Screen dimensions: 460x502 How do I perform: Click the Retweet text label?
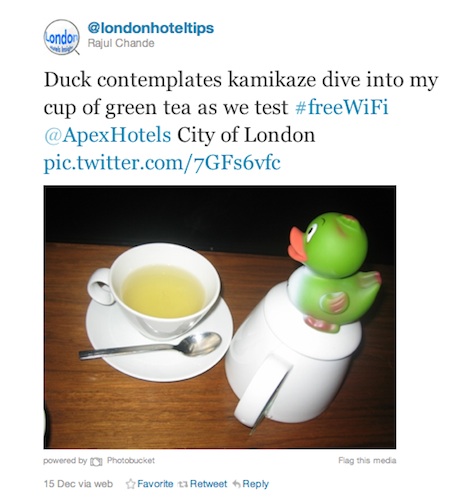tap(208, 484)
